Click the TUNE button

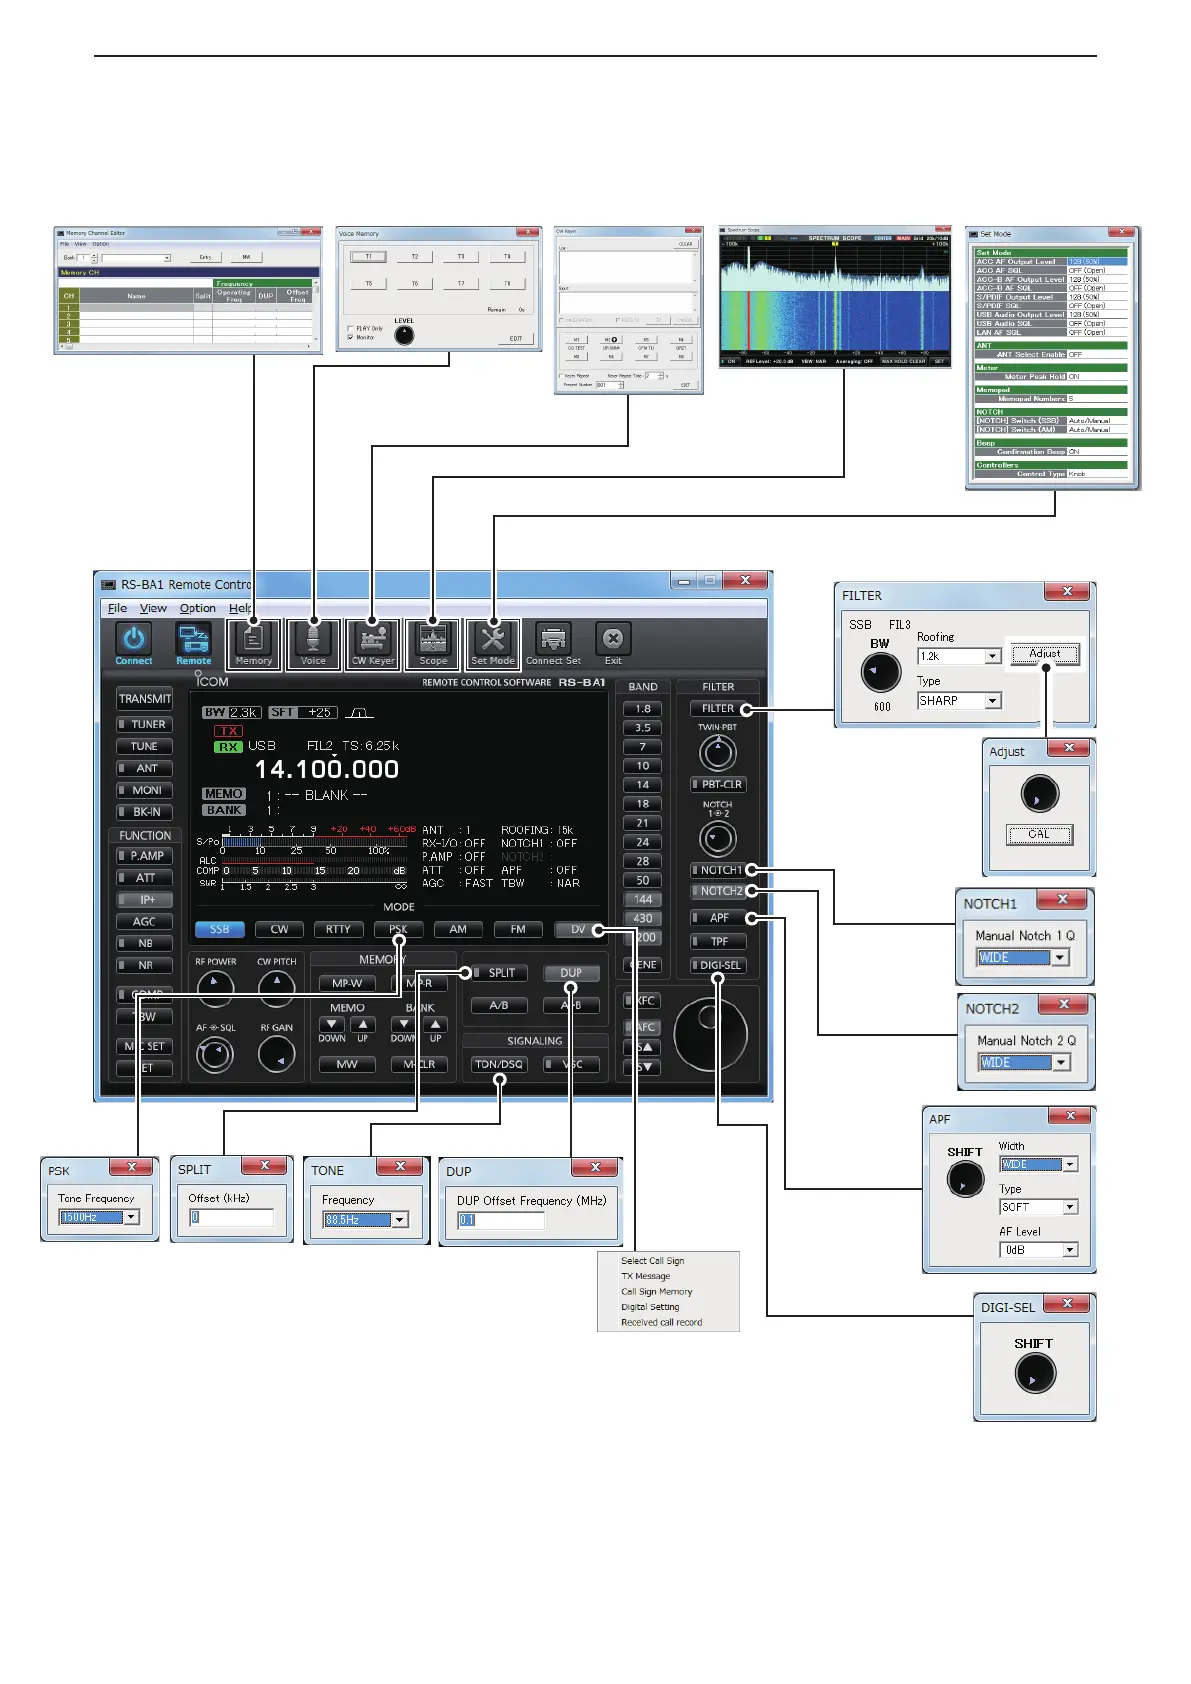[145, 746]
